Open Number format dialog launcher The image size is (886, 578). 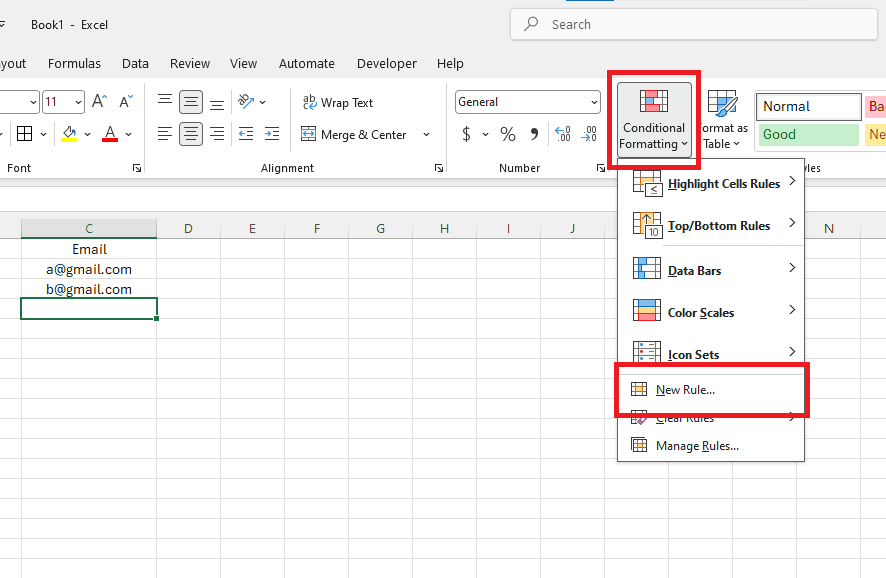[x=601, y=168]
